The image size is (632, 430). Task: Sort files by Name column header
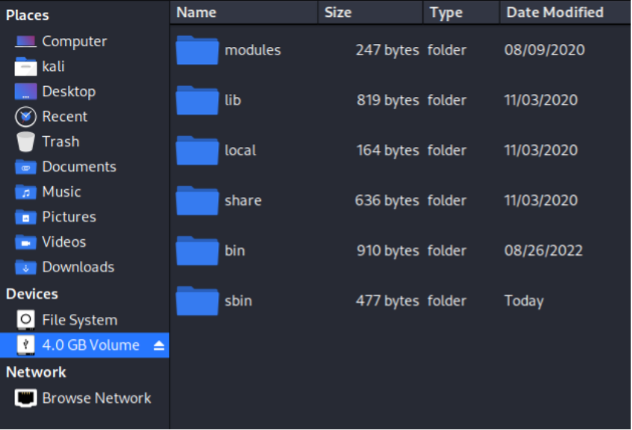click(x=197, y=13)
